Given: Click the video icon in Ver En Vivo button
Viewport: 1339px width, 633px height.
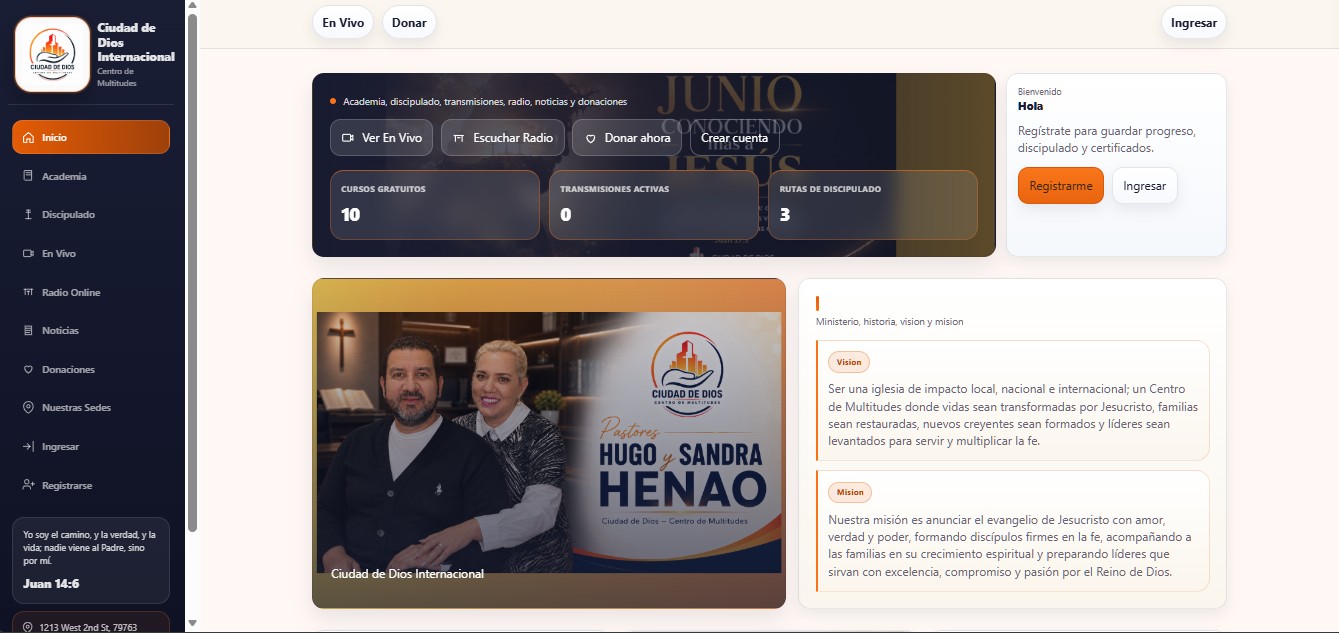Looking at the screenshot, I should [348, 138].
